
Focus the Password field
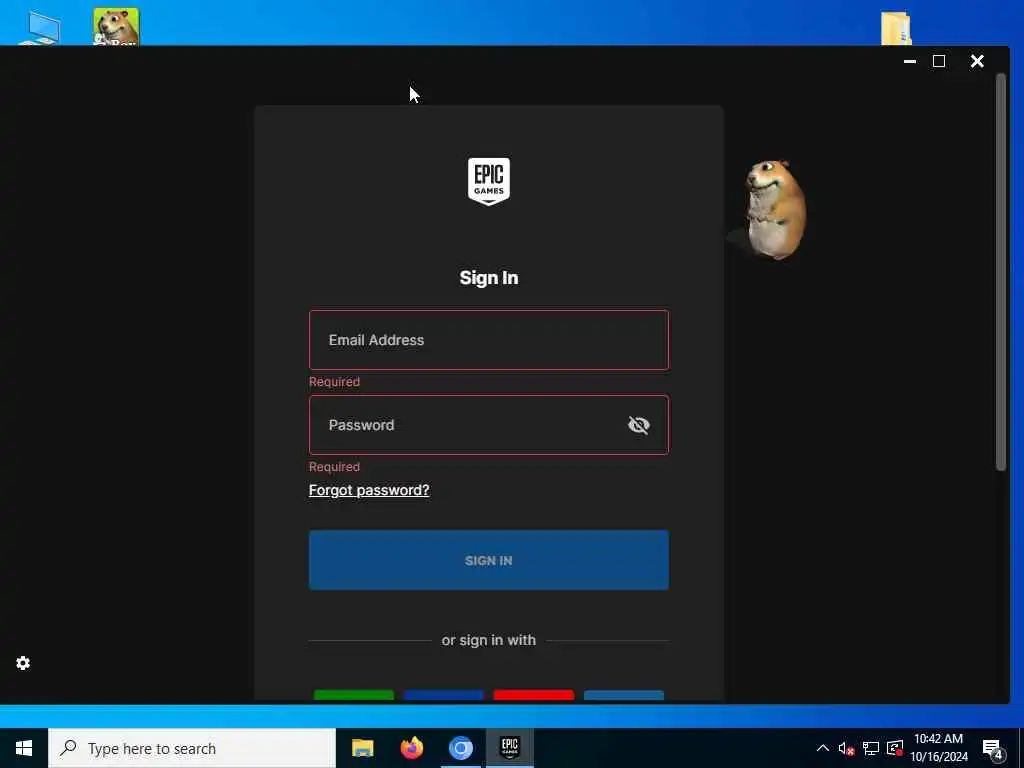488,425
